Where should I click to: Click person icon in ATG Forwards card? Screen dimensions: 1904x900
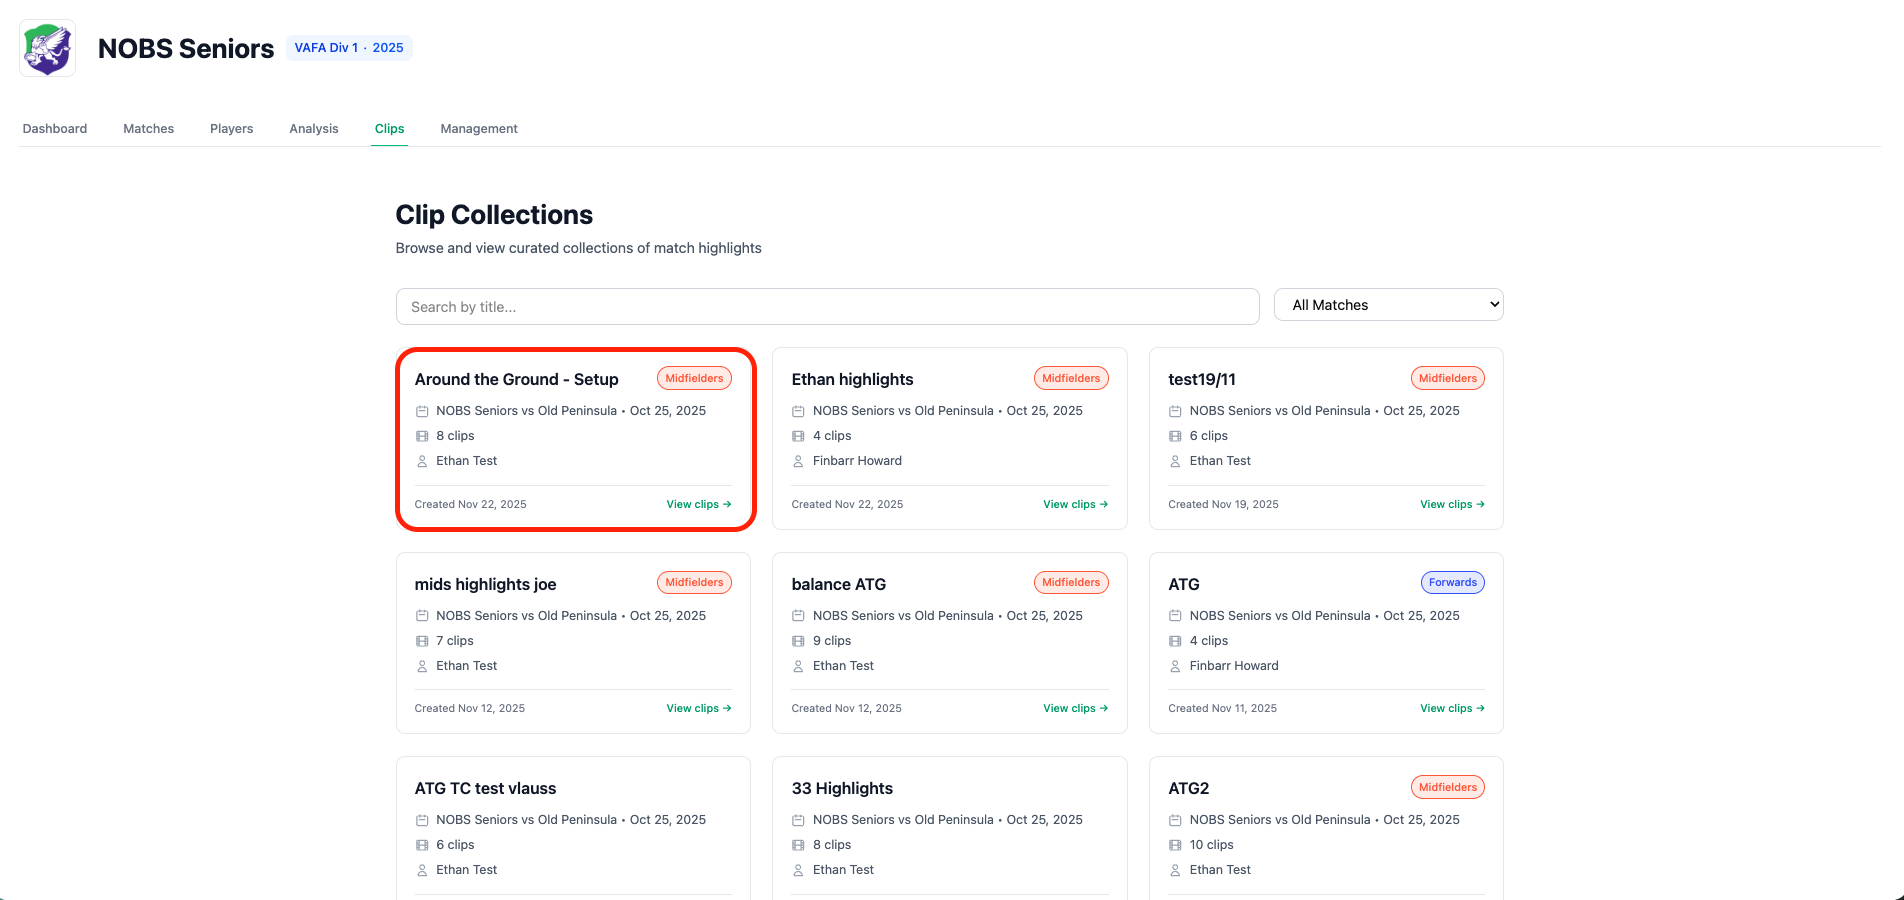tap(1175, 666)
